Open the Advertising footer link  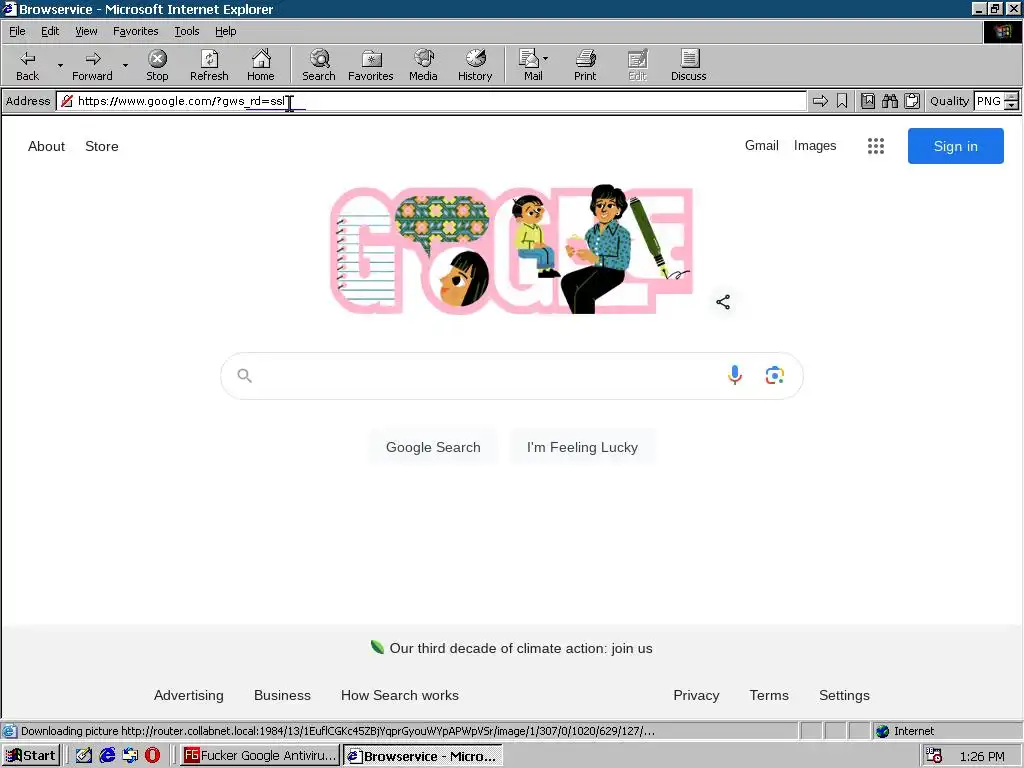(189, 696)
